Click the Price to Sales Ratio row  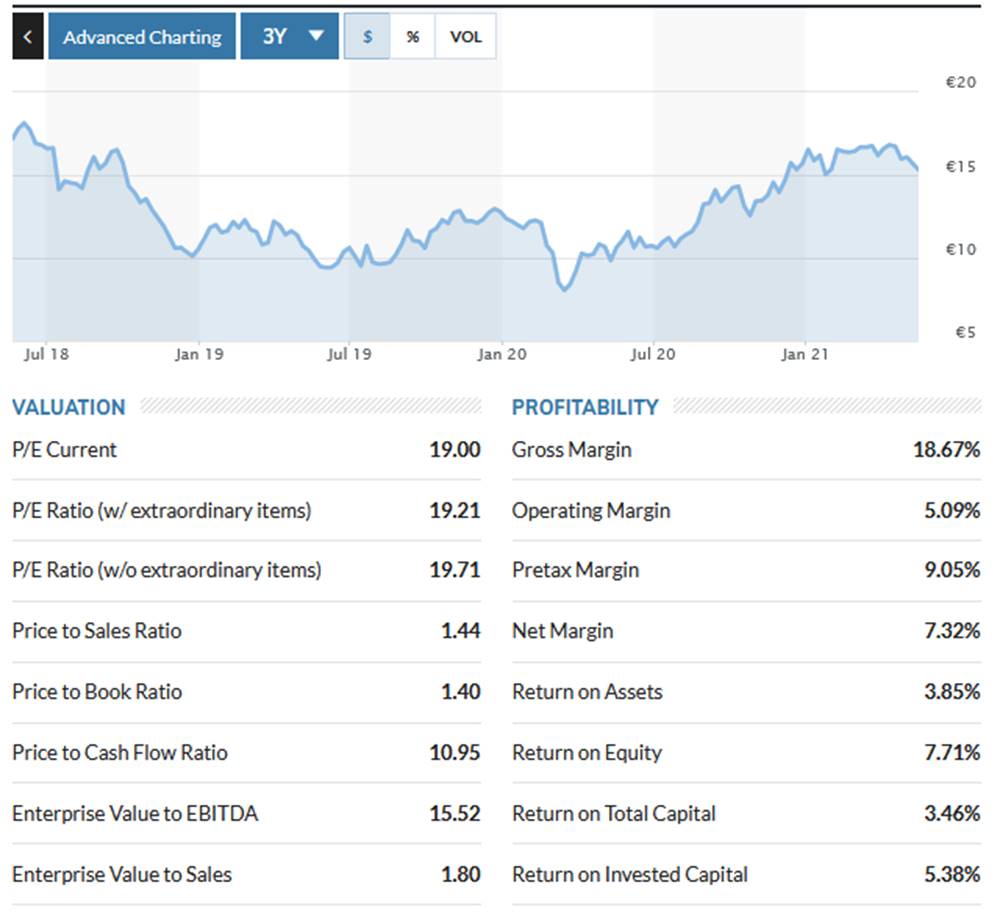(x=247, y=631)
